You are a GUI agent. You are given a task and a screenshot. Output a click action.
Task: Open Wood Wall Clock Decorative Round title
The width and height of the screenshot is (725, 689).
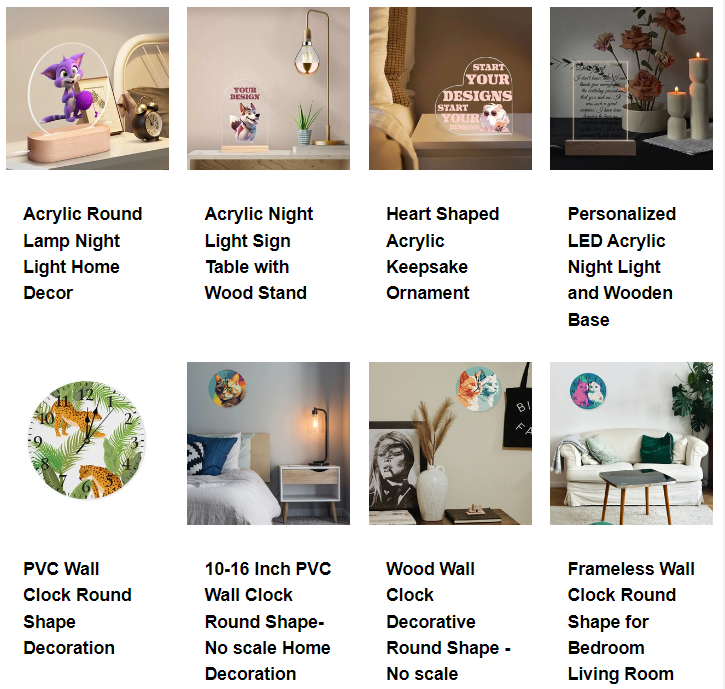(449, 621)
